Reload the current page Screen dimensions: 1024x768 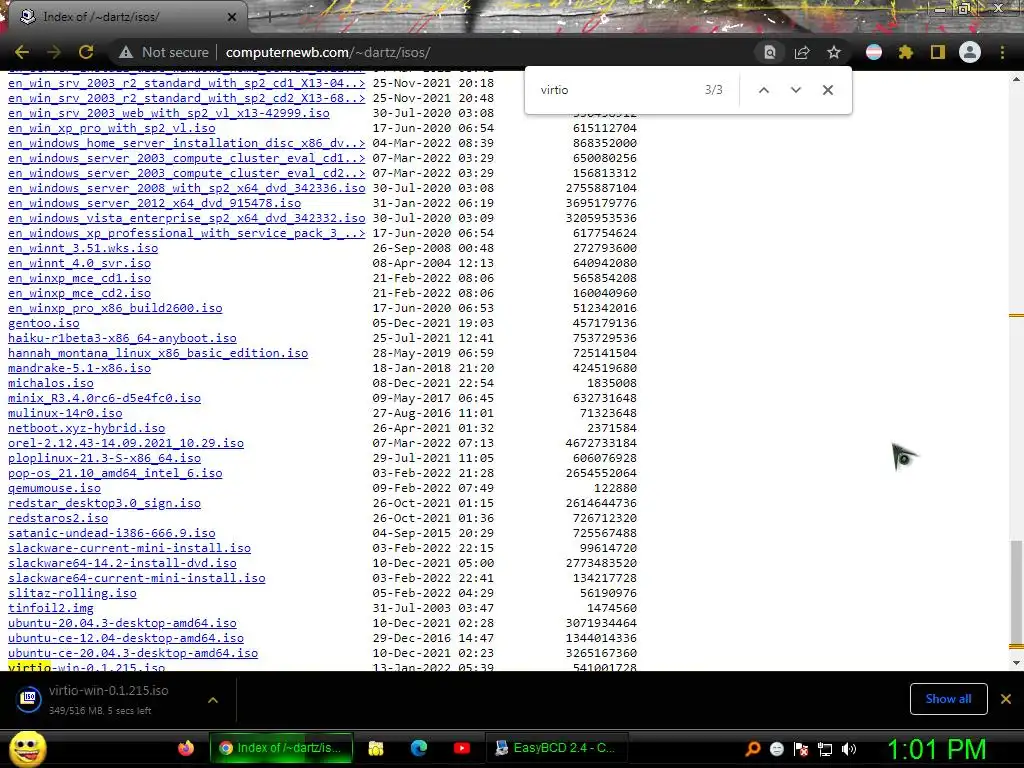click(x=86, y=52)
